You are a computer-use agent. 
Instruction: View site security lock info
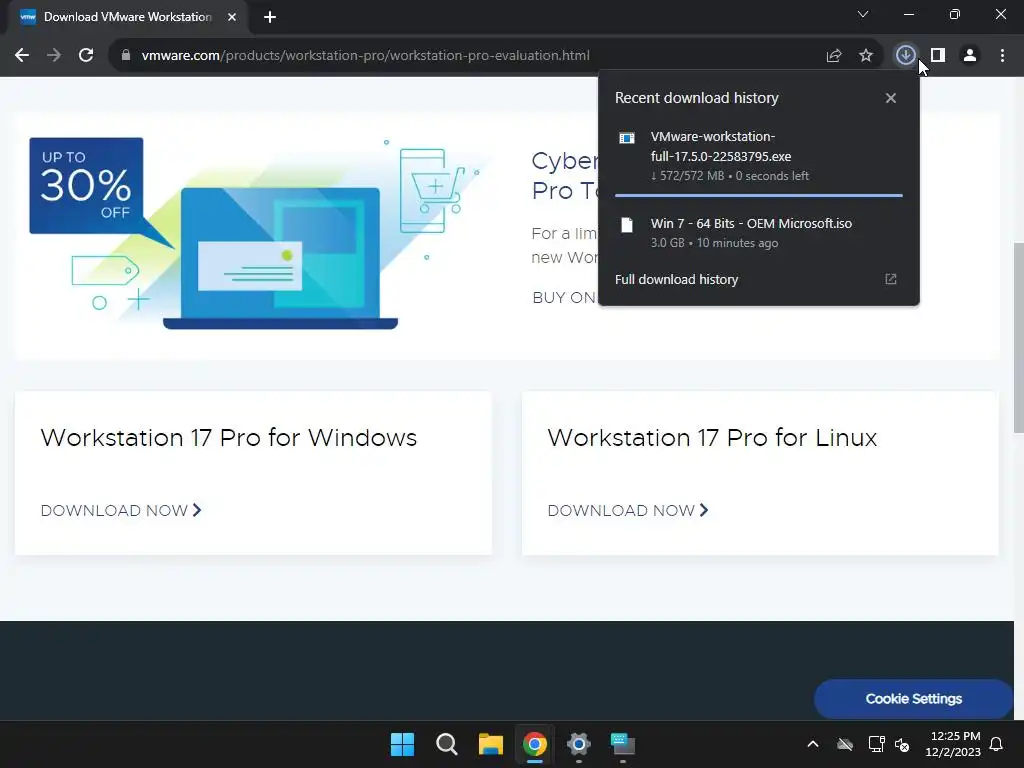click(126, 56)
